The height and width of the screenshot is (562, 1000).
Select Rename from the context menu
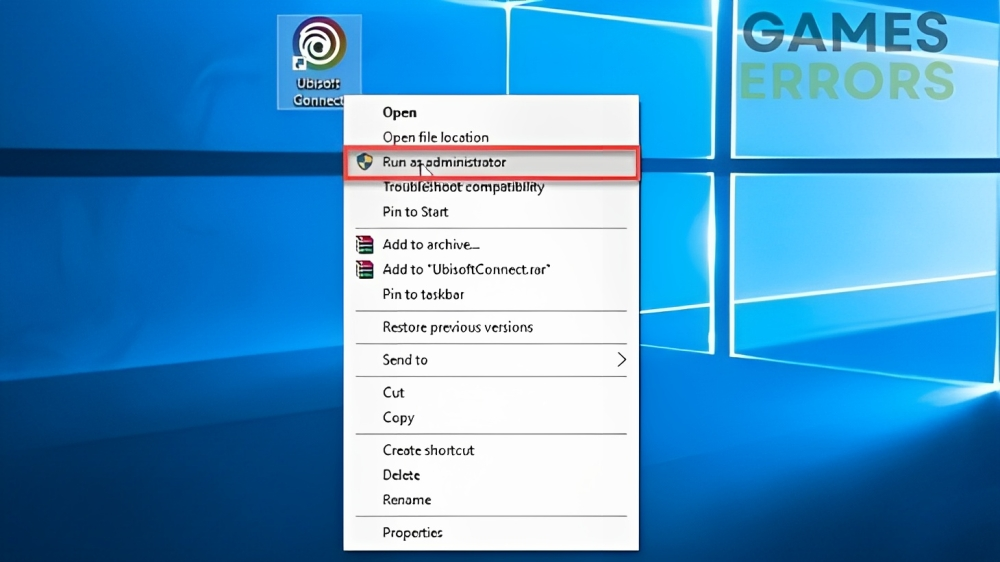pyautogui.click(x=491, y=499)
